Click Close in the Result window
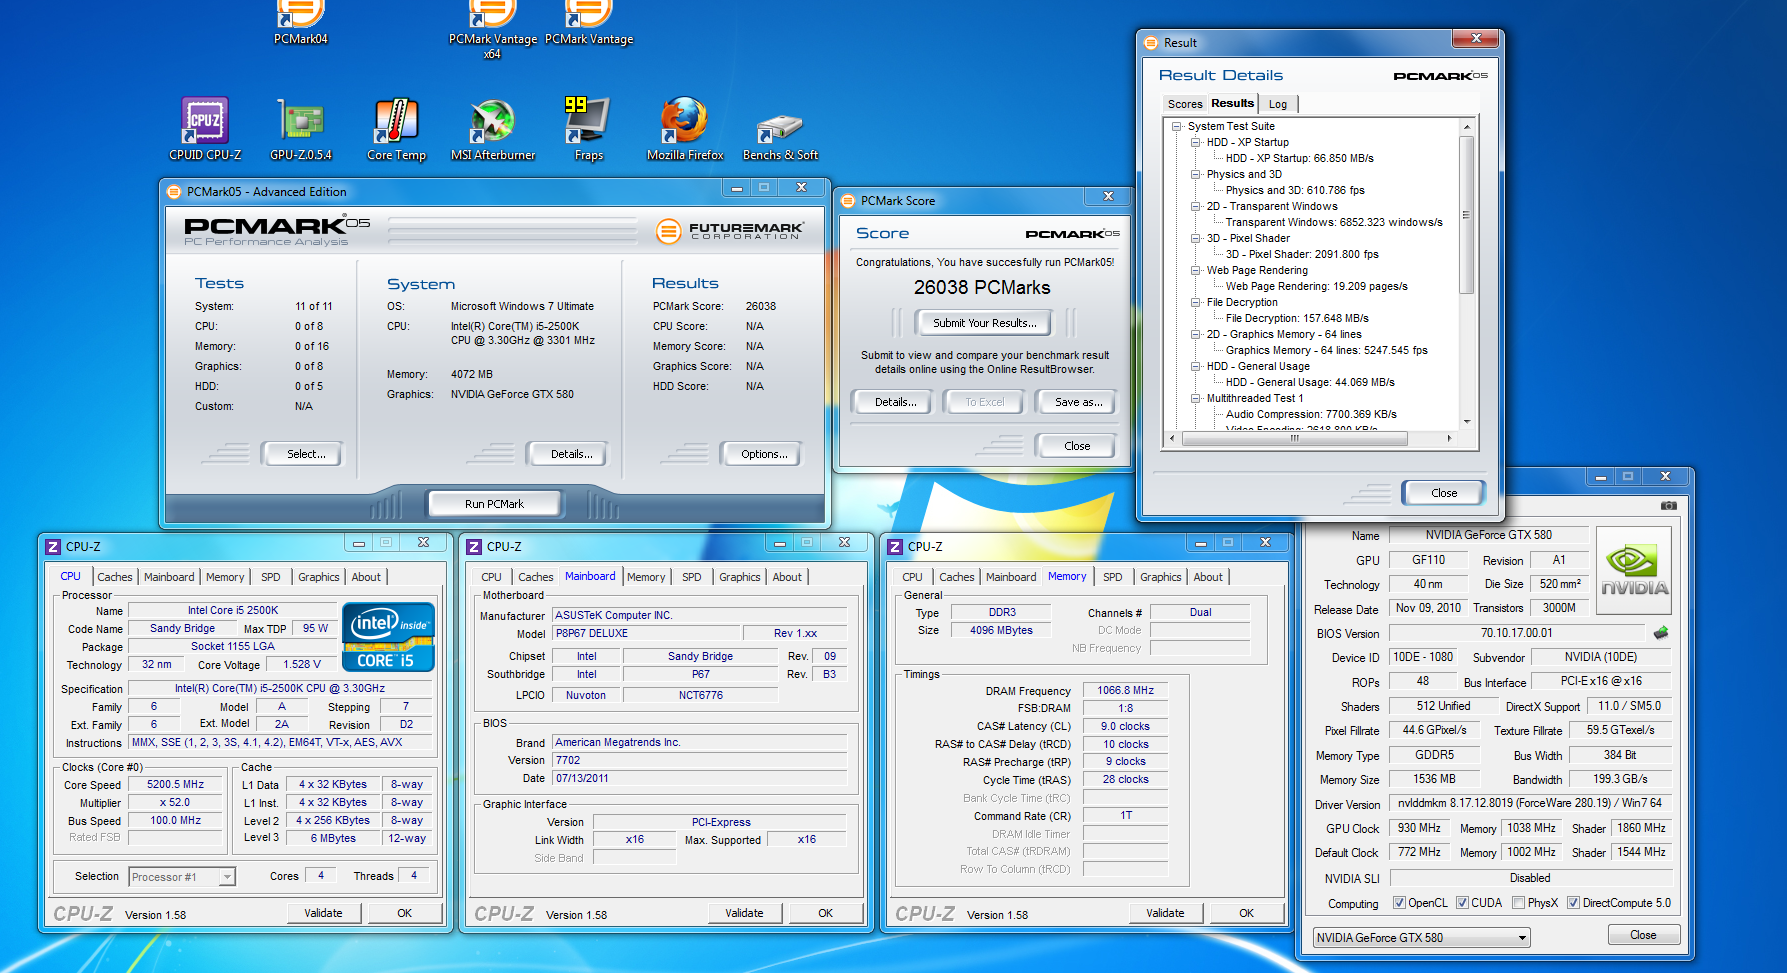The width and height of the screenshot is (1787, 973). 1444,493
